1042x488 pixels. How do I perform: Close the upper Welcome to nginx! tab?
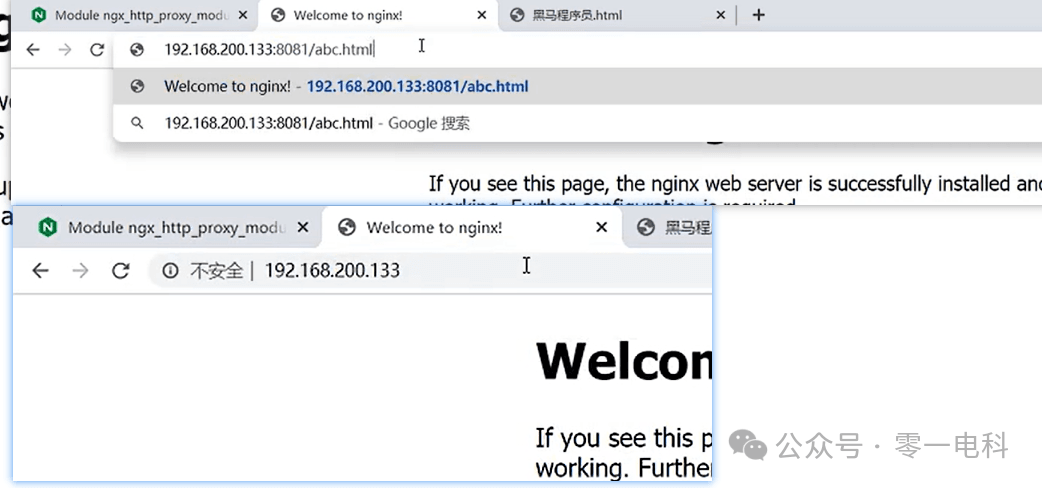pyautogui.click(x=482, y=15)
